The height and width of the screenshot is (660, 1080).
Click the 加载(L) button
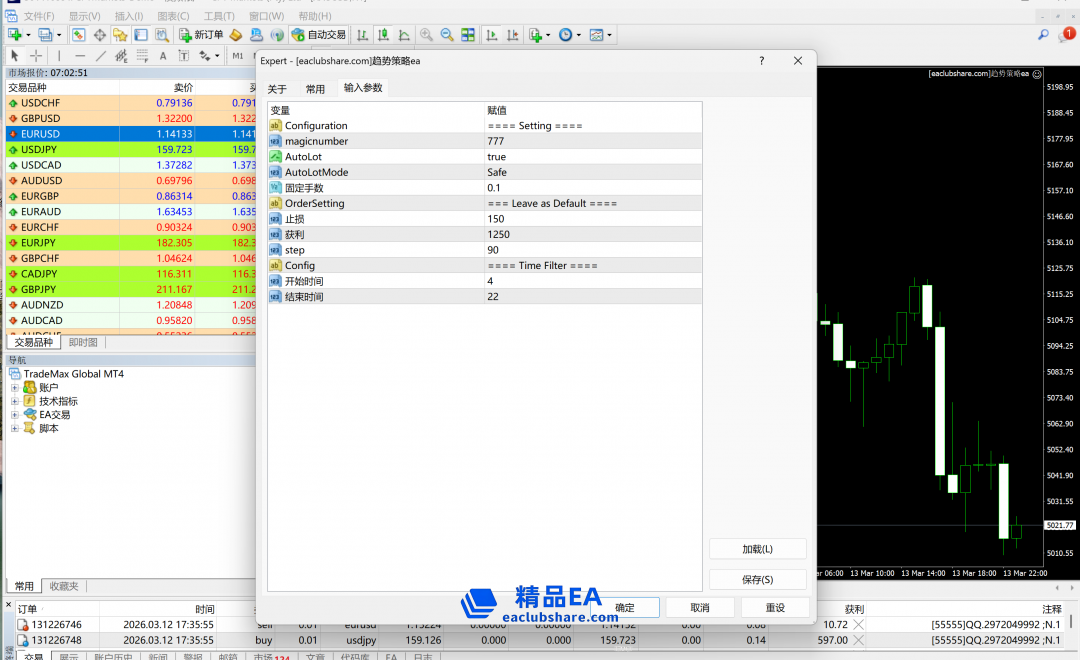point(757,549)
